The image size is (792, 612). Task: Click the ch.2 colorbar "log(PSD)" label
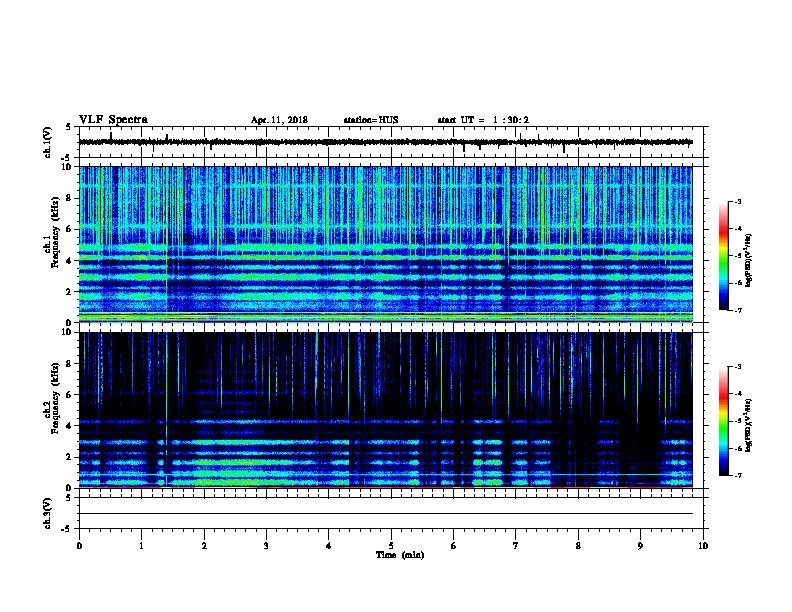[748, 426]
